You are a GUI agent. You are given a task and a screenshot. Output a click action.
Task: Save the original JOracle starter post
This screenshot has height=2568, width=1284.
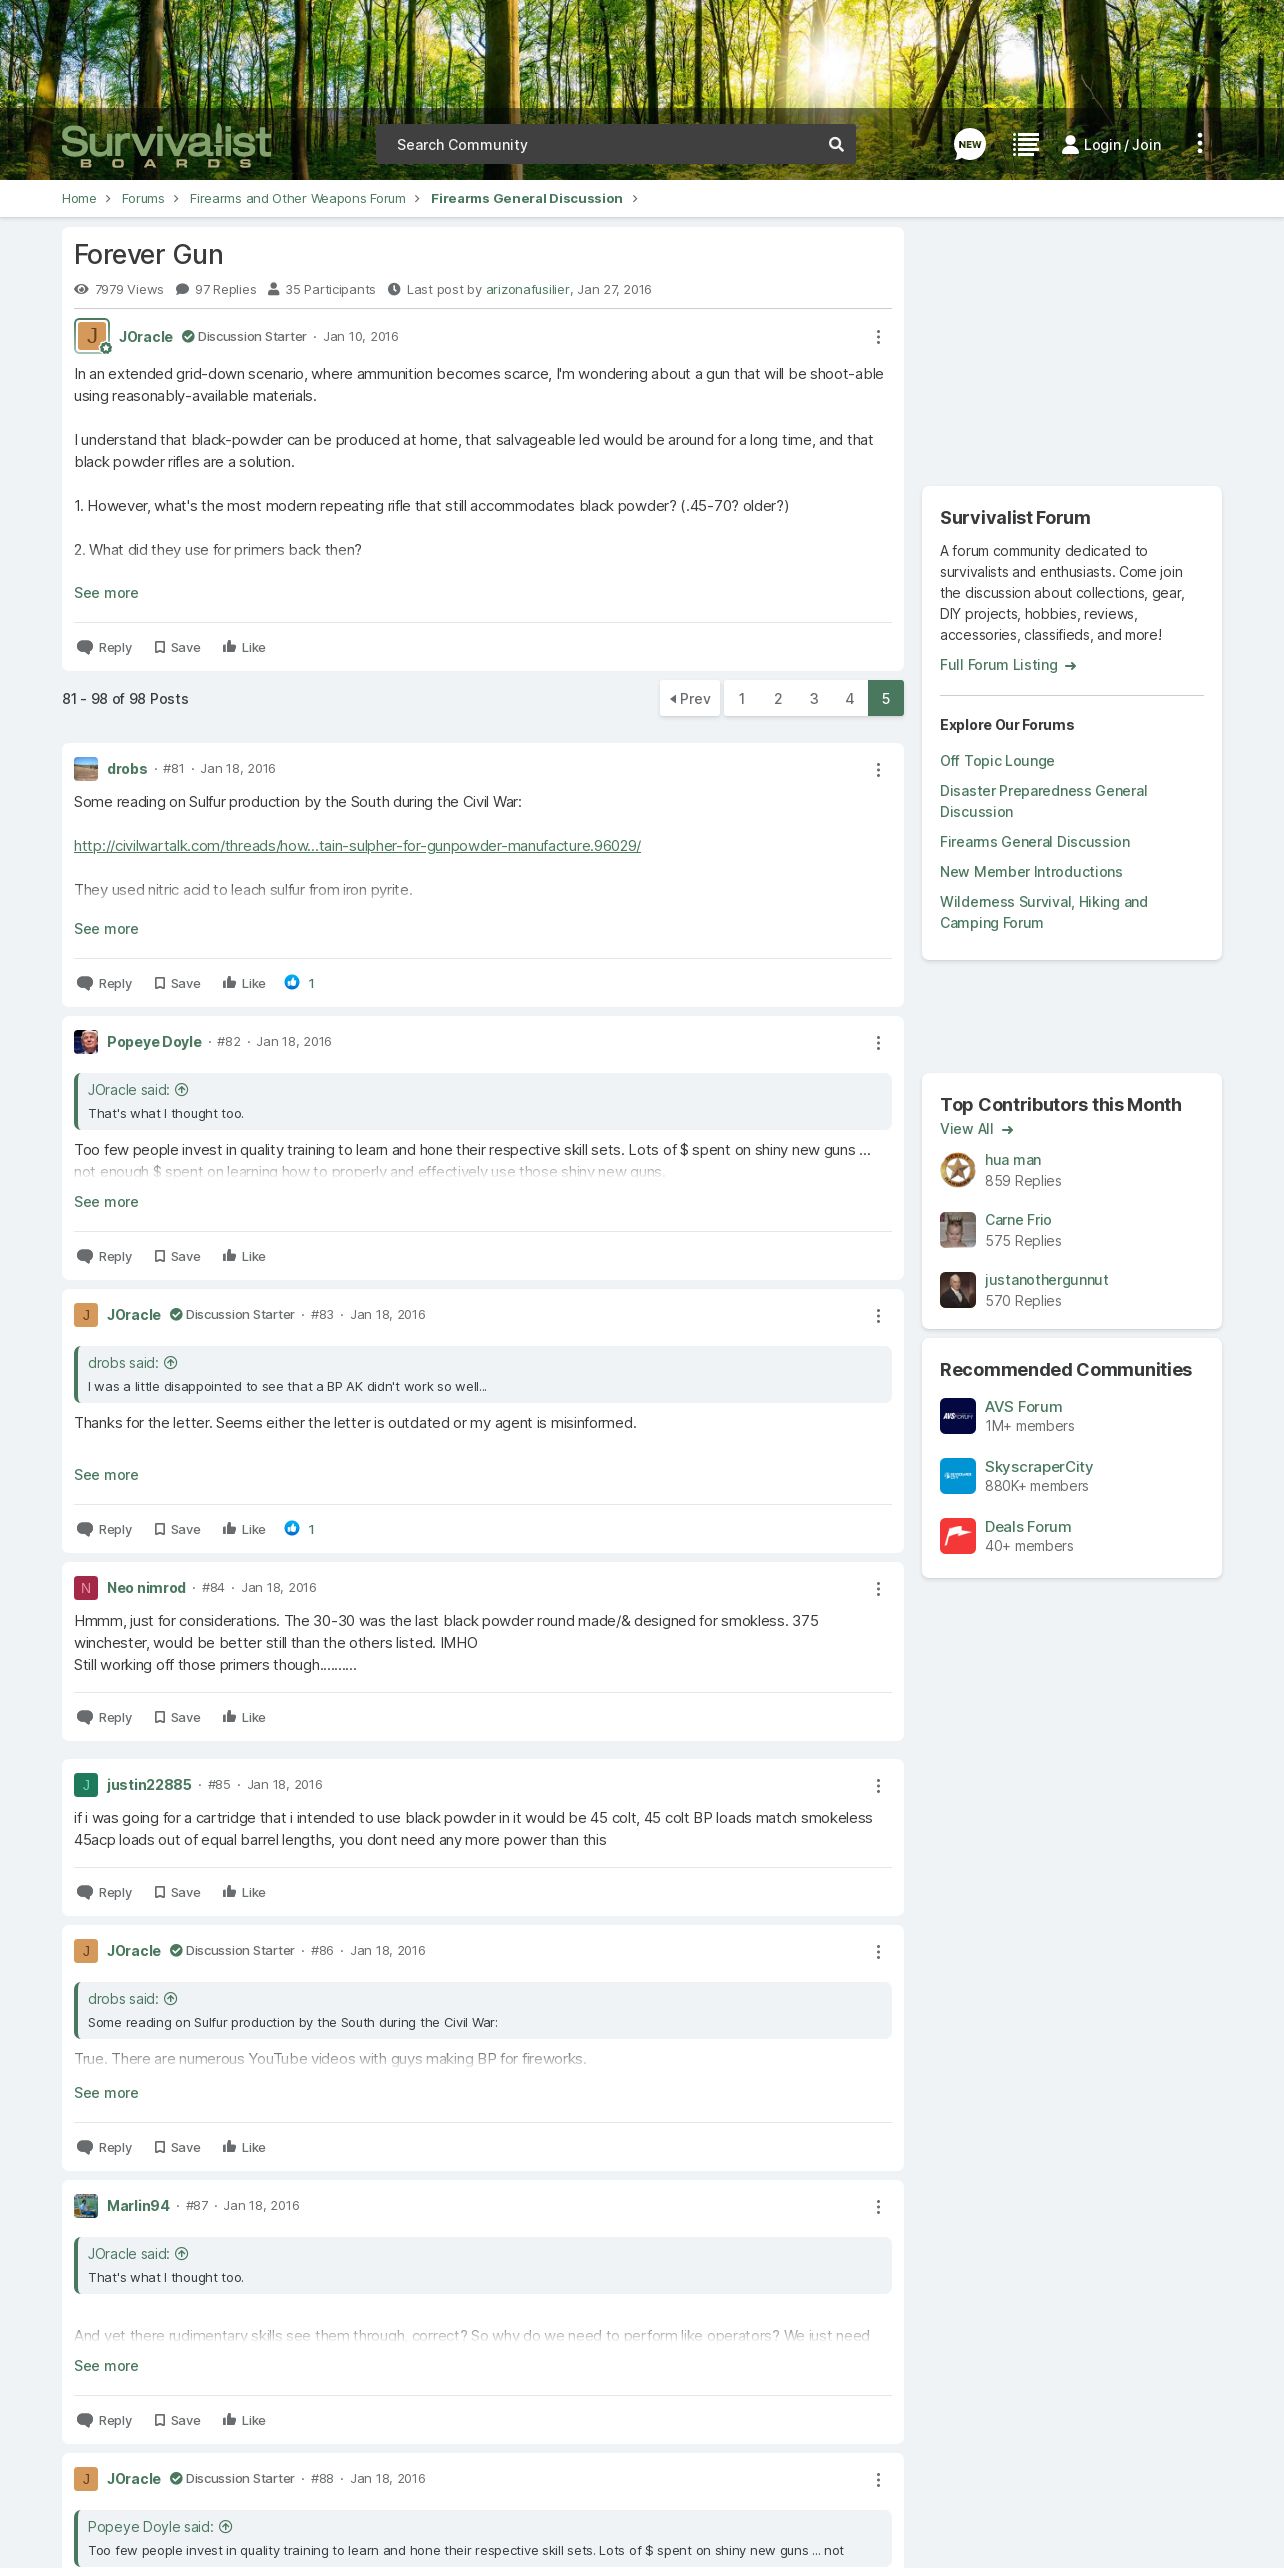pos(177,647)
